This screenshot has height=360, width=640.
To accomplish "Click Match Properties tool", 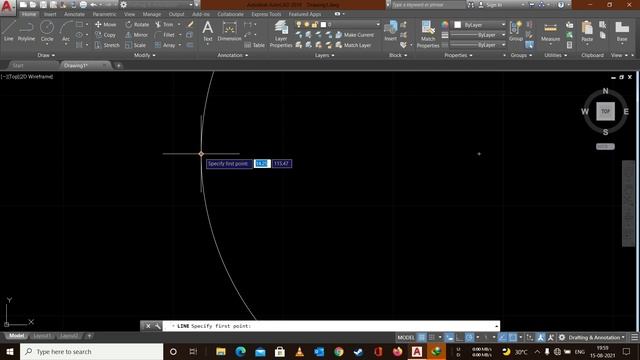I will [x=428, y=34].
